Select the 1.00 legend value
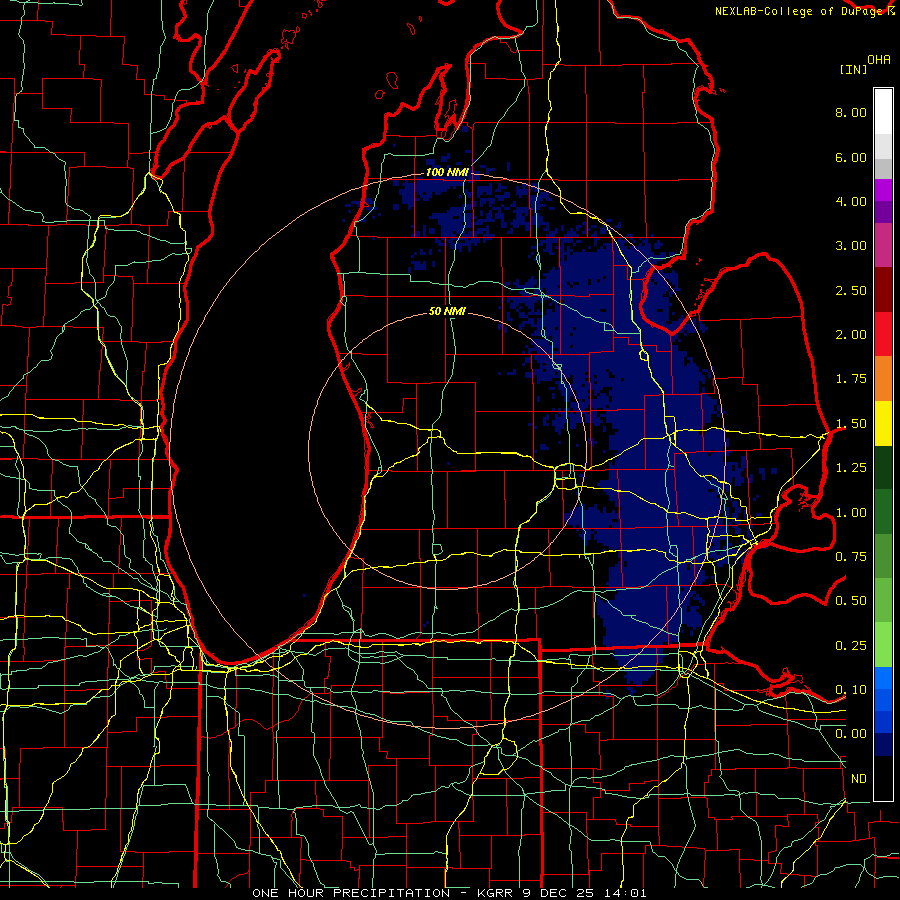Screen dimensions: 900x900 pos(851,513)
